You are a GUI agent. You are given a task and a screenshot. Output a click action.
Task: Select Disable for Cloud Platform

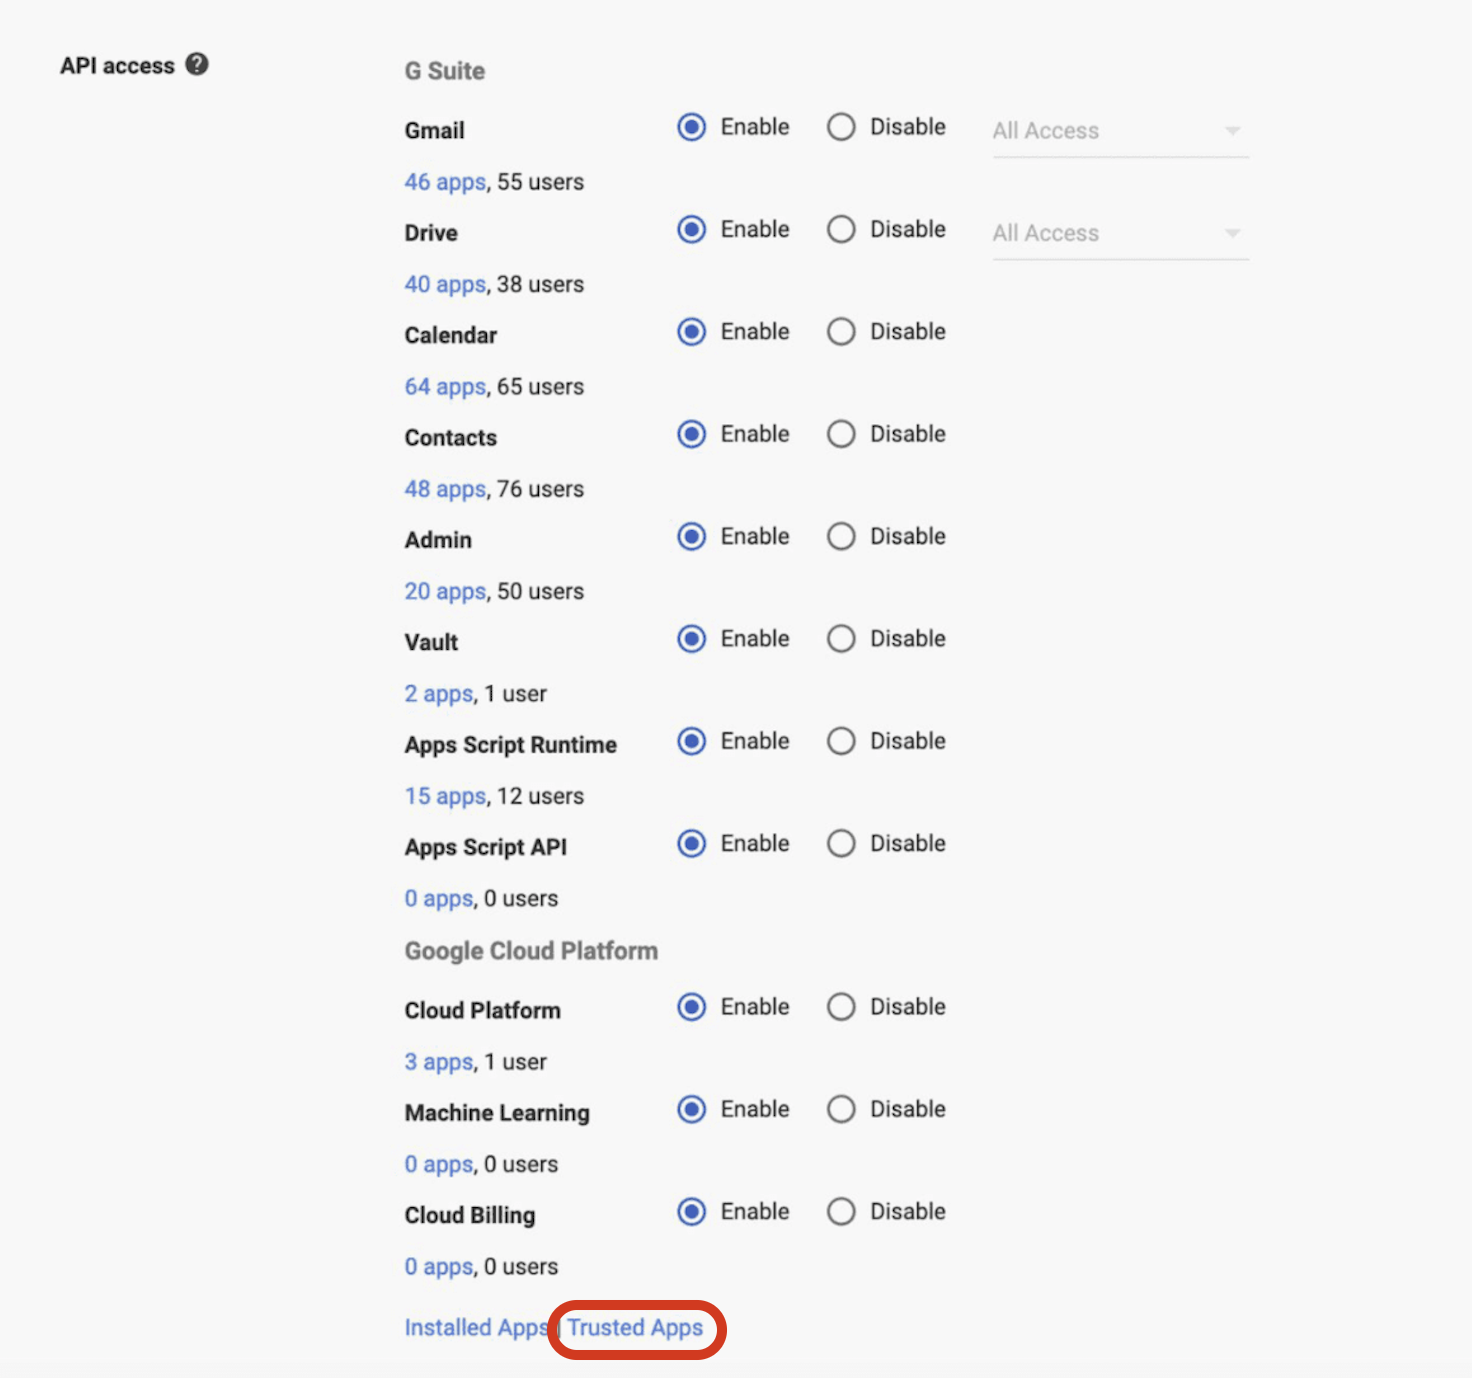[x=841, y=1007]
